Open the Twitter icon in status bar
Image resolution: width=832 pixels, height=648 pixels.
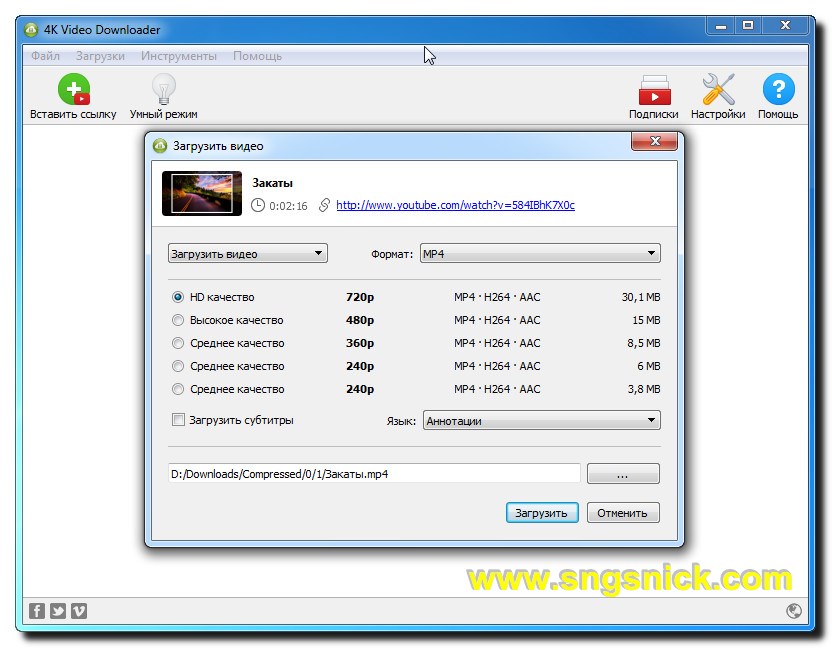coord(58,611)
